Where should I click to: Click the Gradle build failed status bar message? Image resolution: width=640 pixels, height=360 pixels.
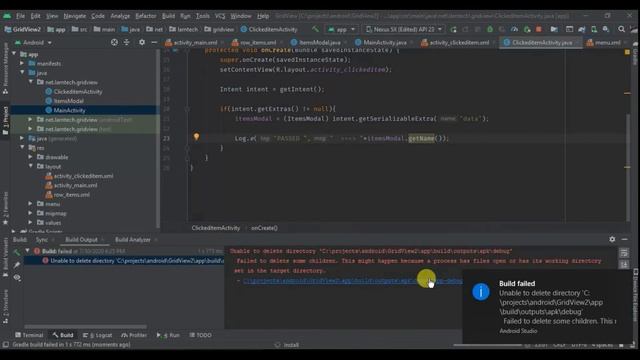click(71, 345)
